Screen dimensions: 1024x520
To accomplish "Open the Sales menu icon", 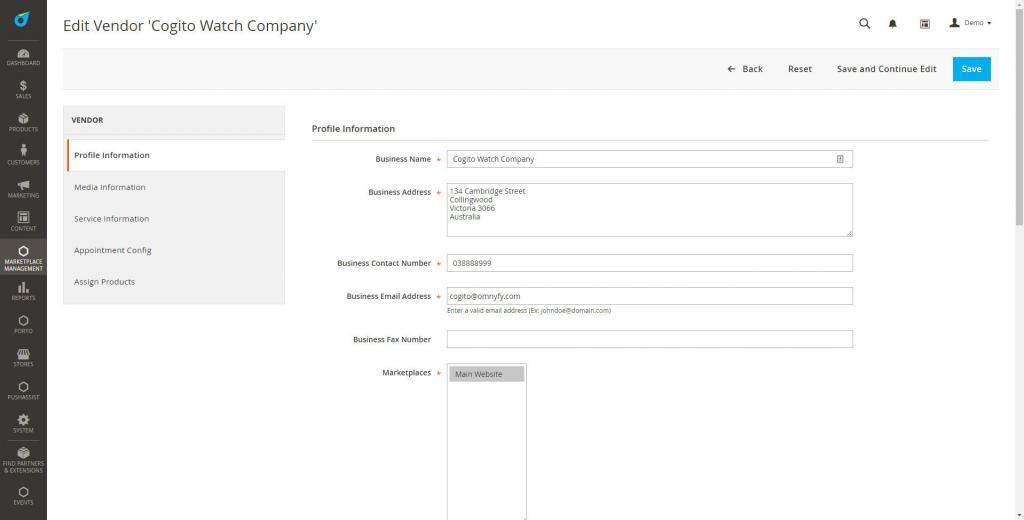I will point(23,89).
